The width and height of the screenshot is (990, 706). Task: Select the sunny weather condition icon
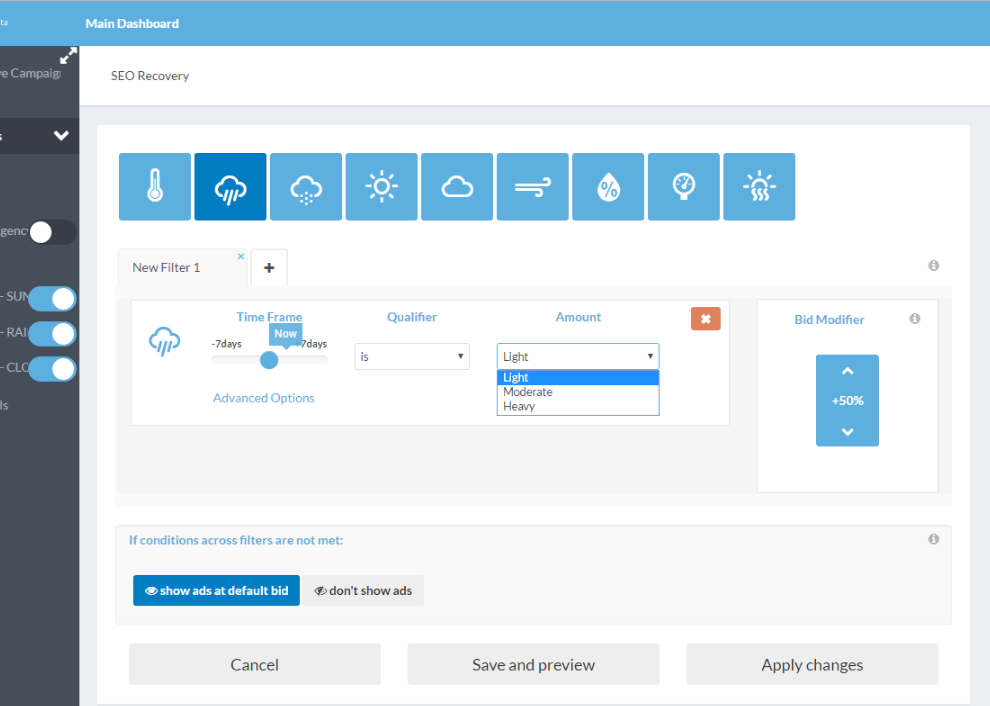click(381, 187)
